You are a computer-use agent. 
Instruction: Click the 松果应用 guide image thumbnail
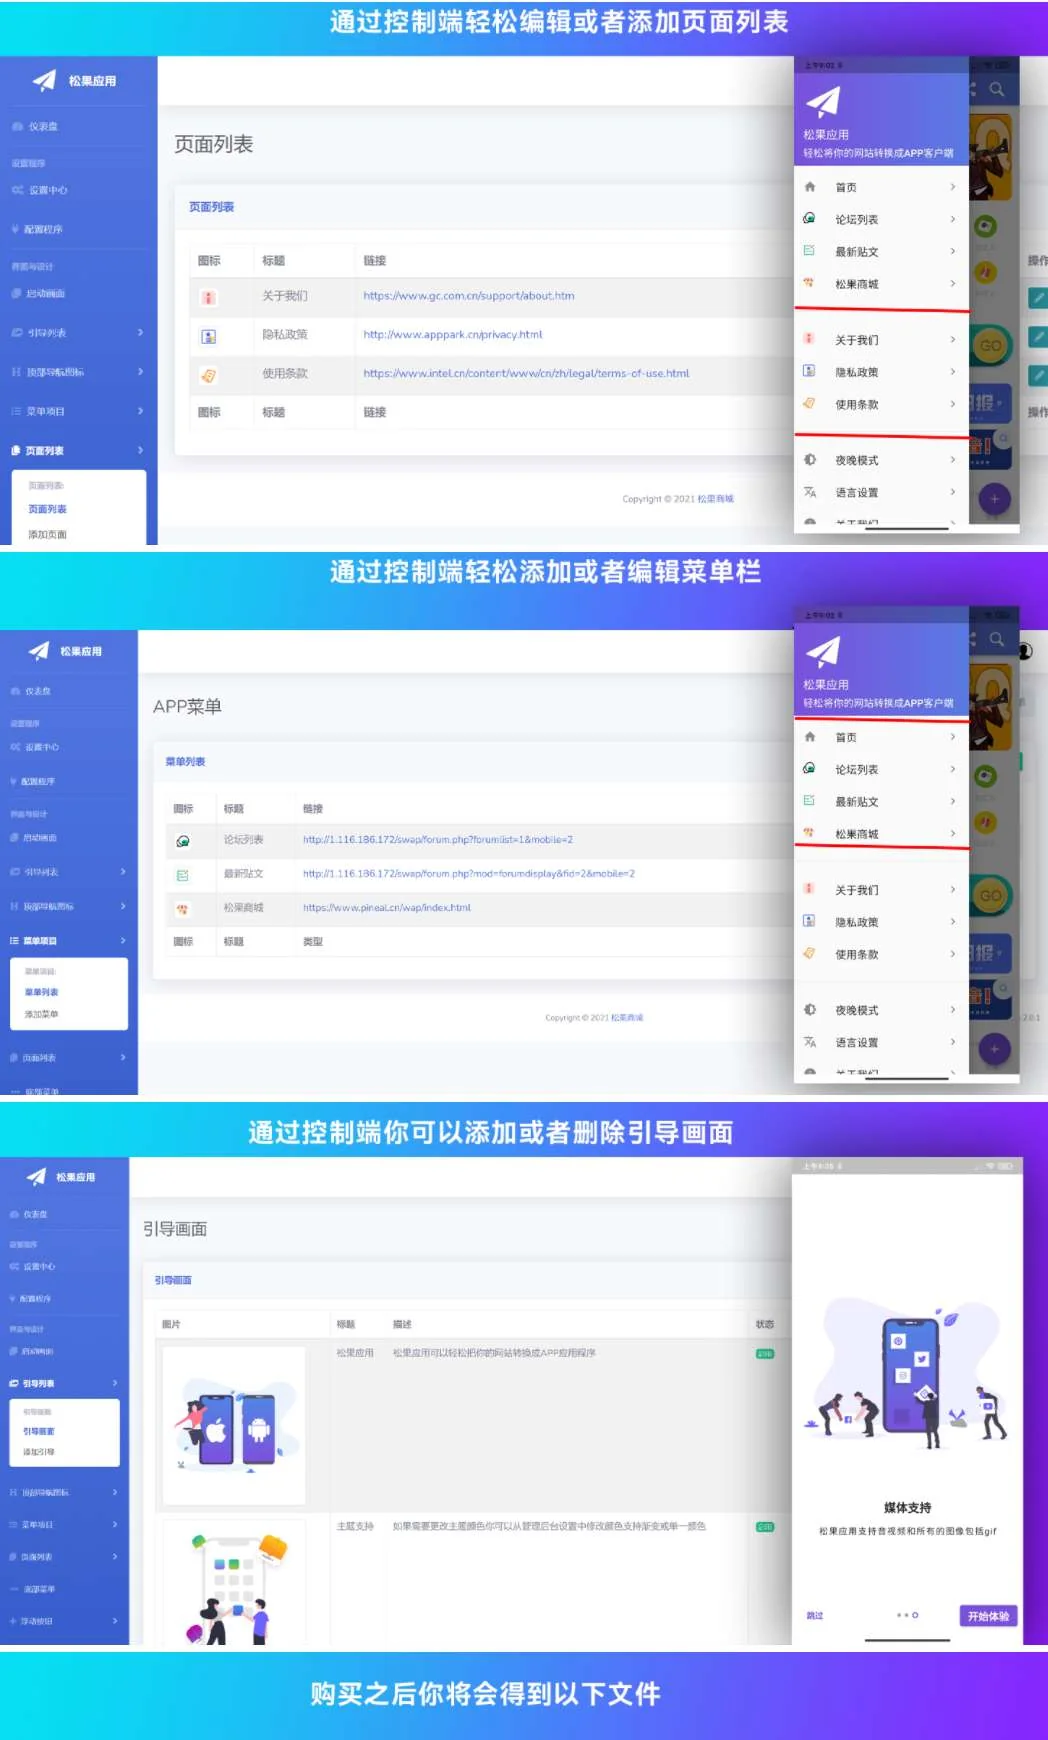(234, 1425)
